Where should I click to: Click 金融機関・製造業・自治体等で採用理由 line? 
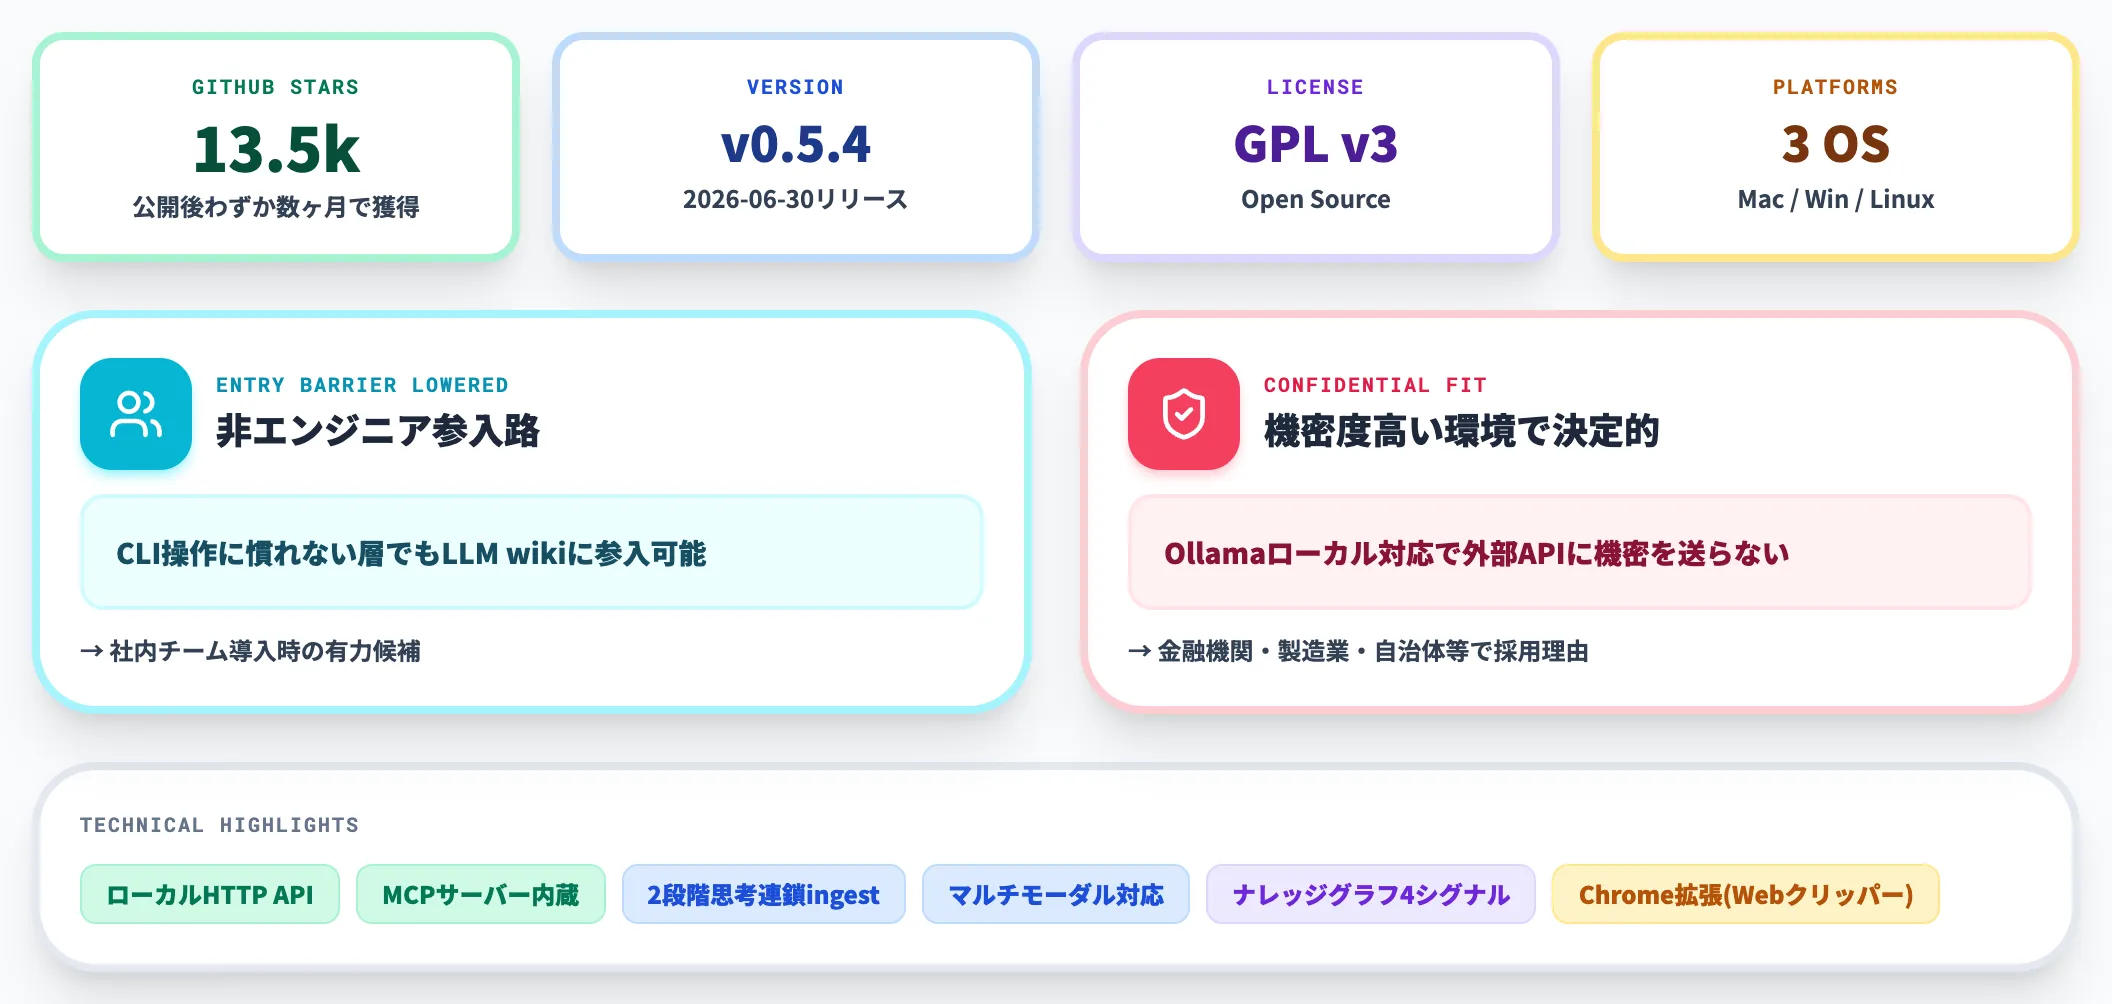[1359, 651]
